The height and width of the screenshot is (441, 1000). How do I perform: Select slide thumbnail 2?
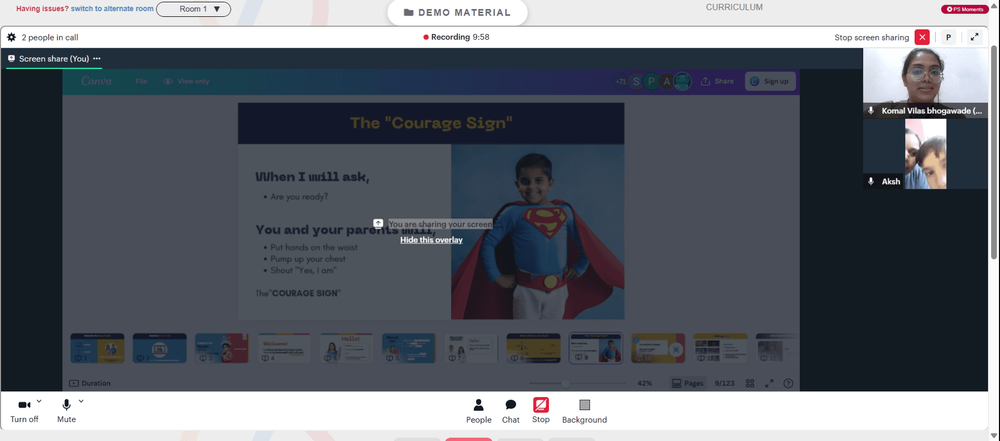(x=159, y=348)
